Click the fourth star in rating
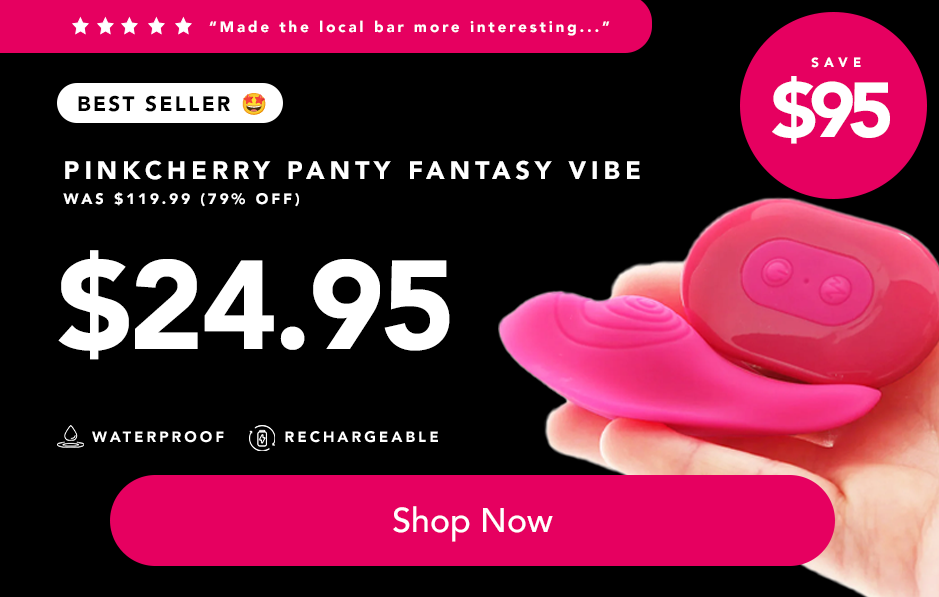This screenshot has height=597, width=939. [157, 26]
